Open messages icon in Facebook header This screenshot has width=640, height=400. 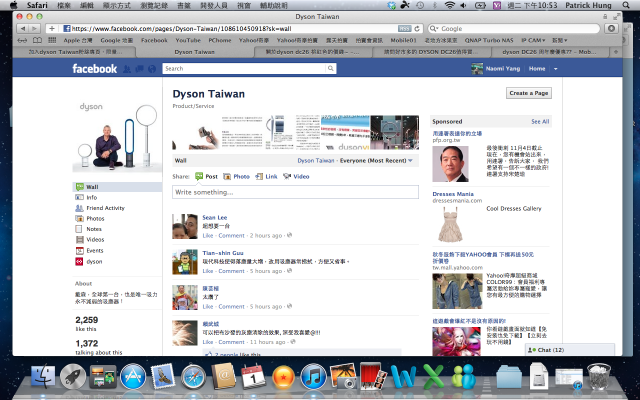pyautogui.click(x=140, y=69)
